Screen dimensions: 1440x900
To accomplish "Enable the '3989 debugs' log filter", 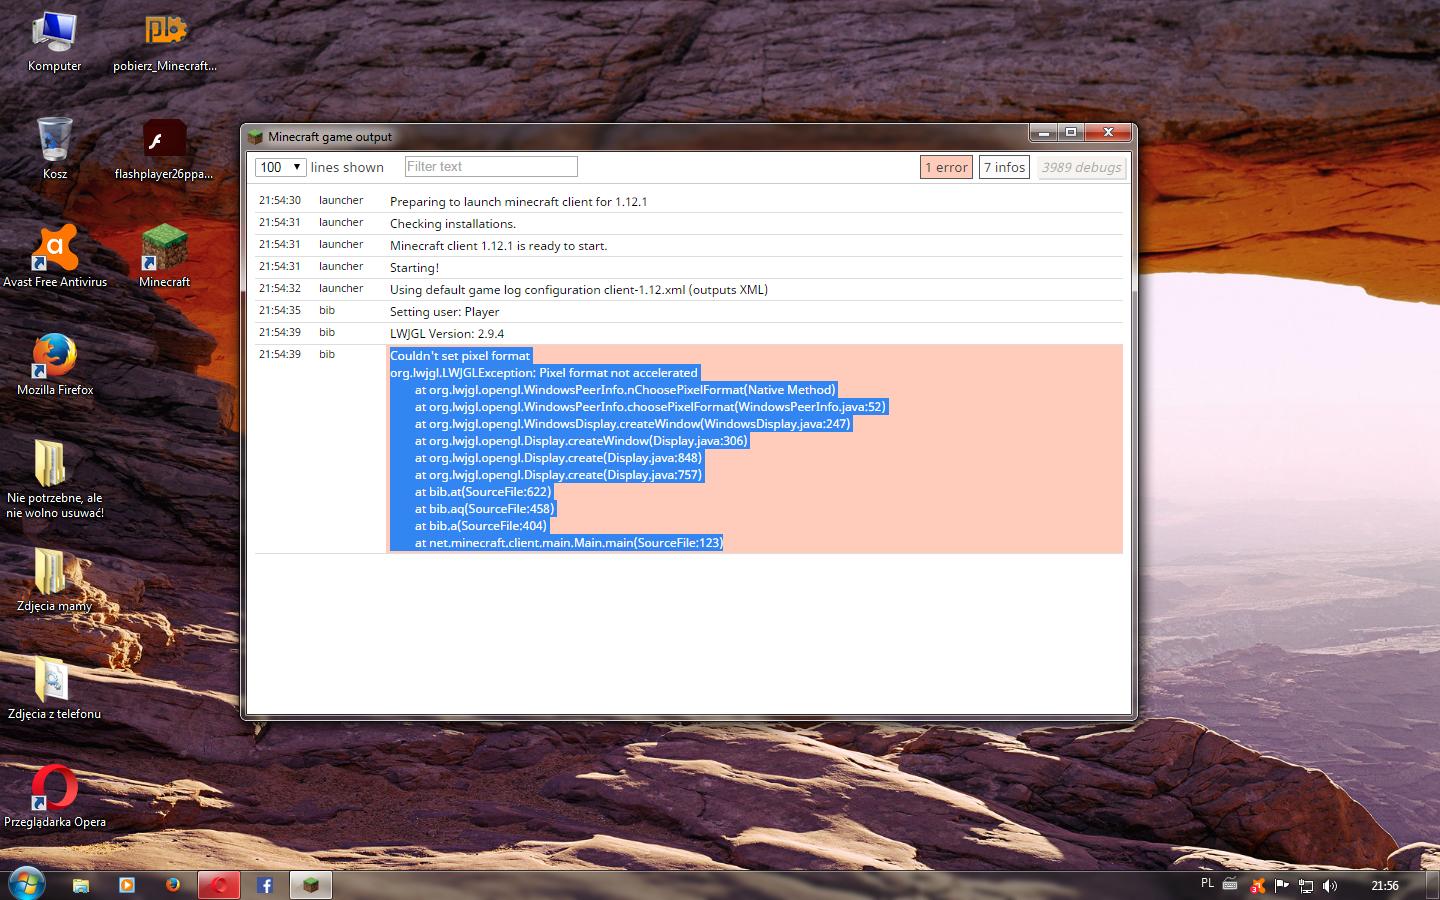I will [1081, 167].
